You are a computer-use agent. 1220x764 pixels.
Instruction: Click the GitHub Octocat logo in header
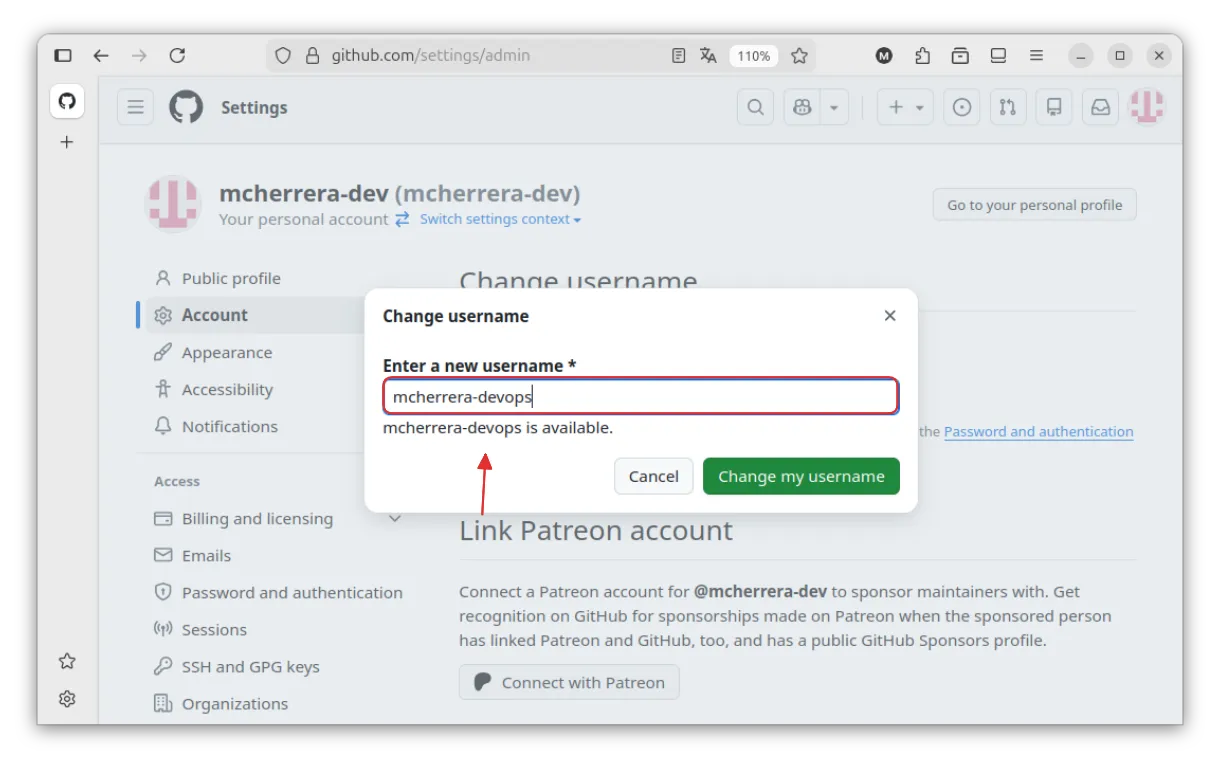pos(186,107)
